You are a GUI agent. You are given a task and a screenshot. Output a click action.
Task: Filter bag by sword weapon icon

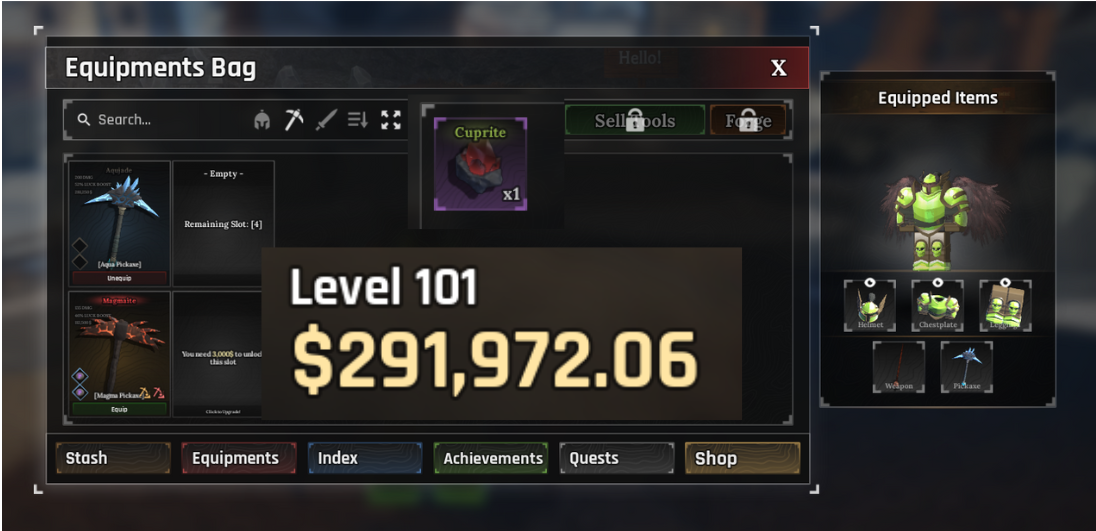pyautogui.click(x=326, y=120)
